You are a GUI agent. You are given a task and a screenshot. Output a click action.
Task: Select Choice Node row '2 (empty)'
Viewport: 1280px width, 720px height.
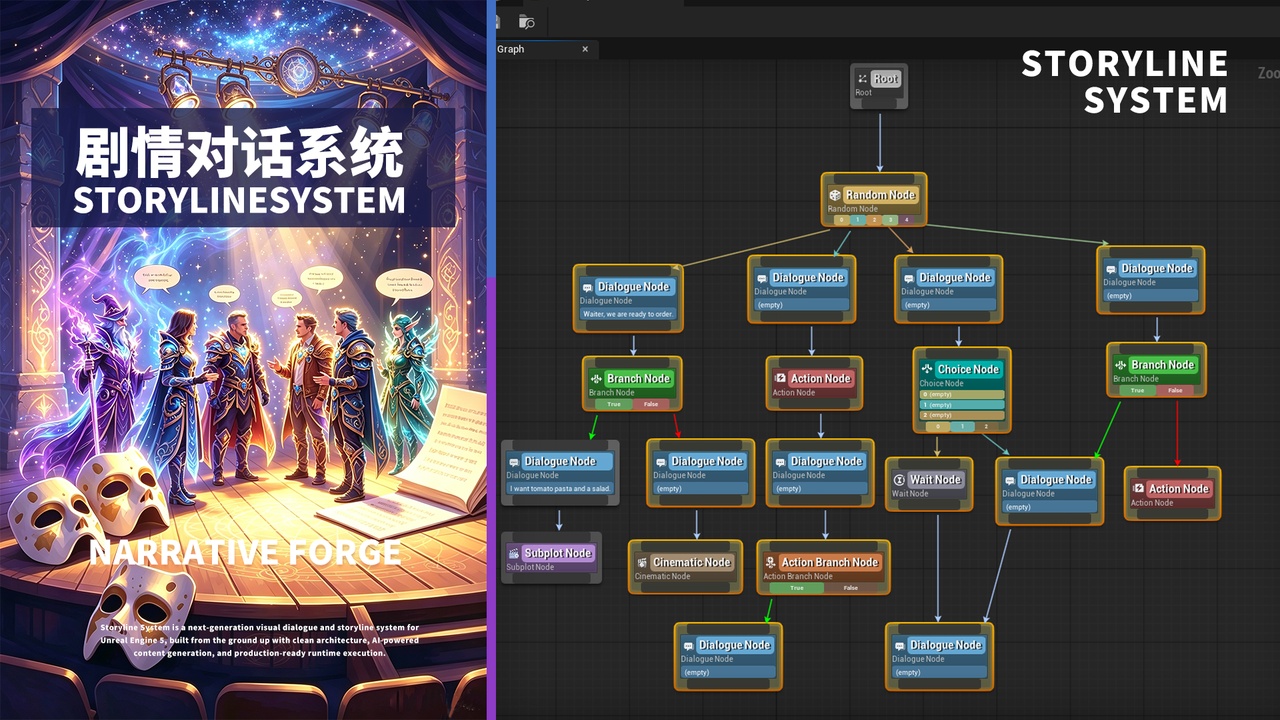[x=961, y=414]
